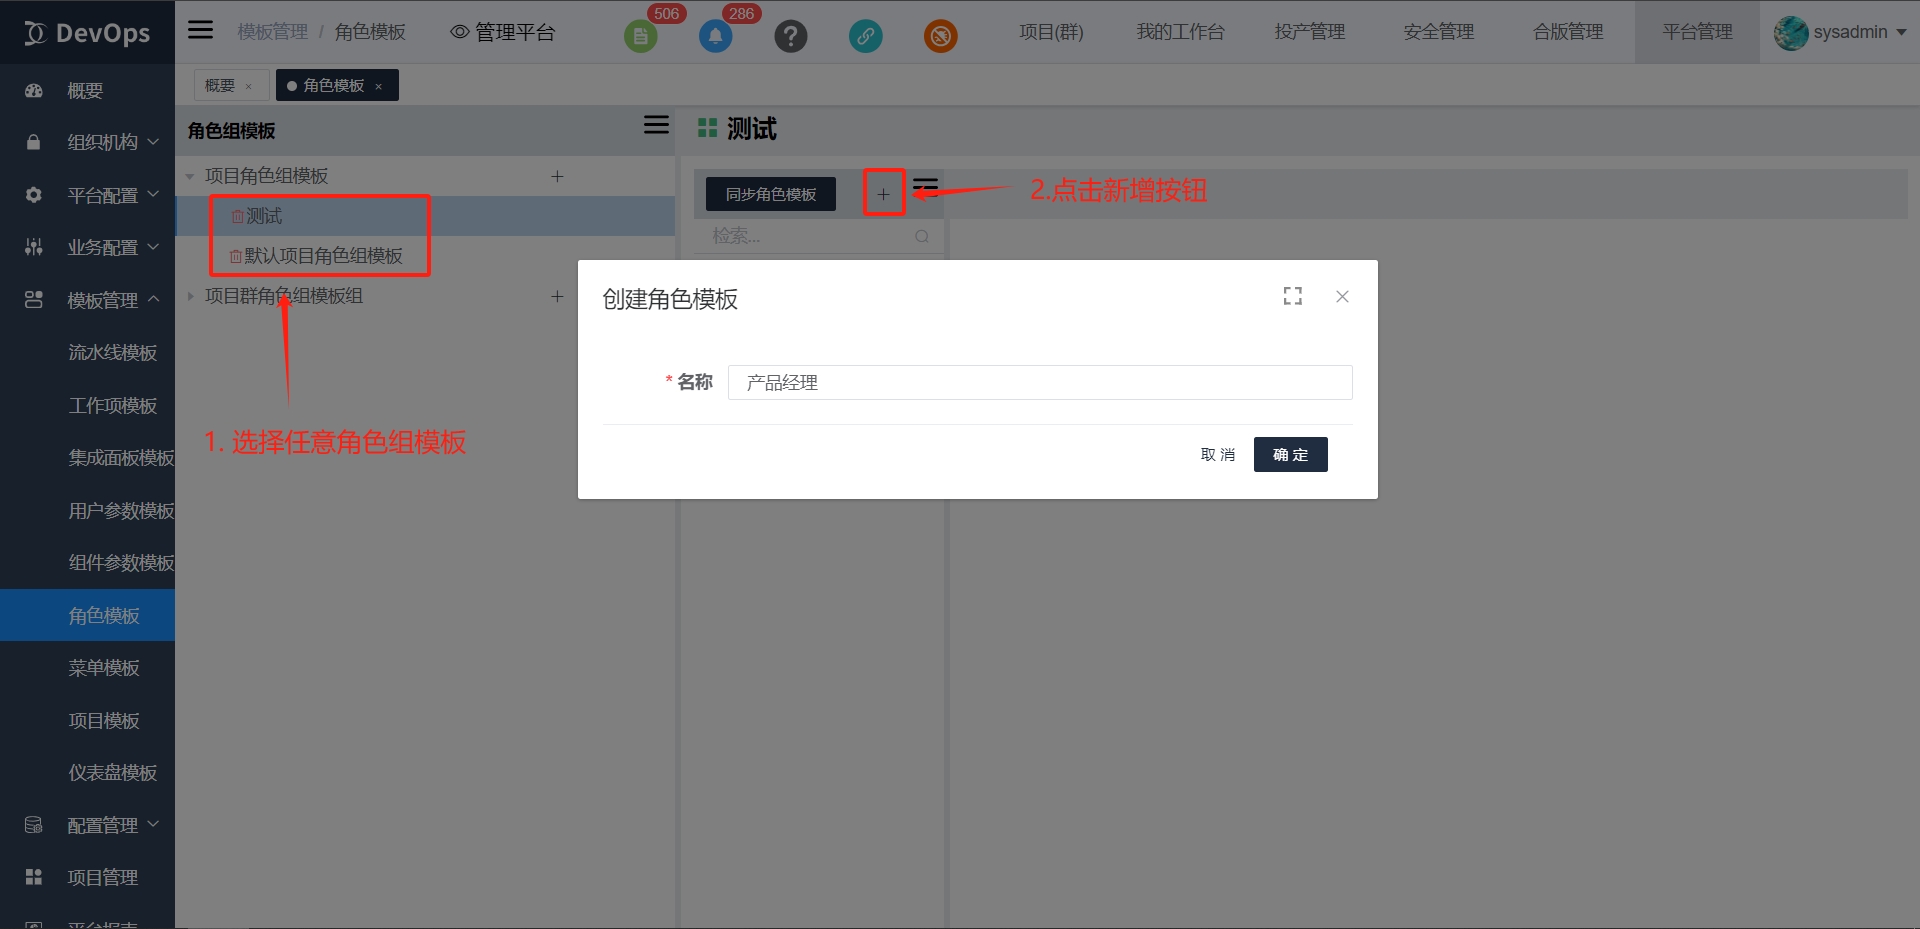Click the orange circular icon in header
Viewport: 1920px width, 929px height.
tap(940, 37)
